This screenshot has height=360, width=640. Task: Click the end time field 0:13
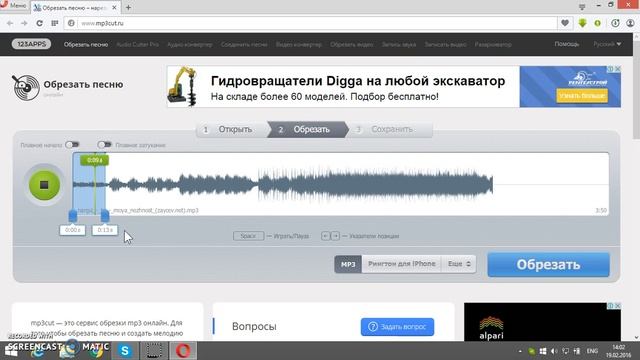click(105, 230)
